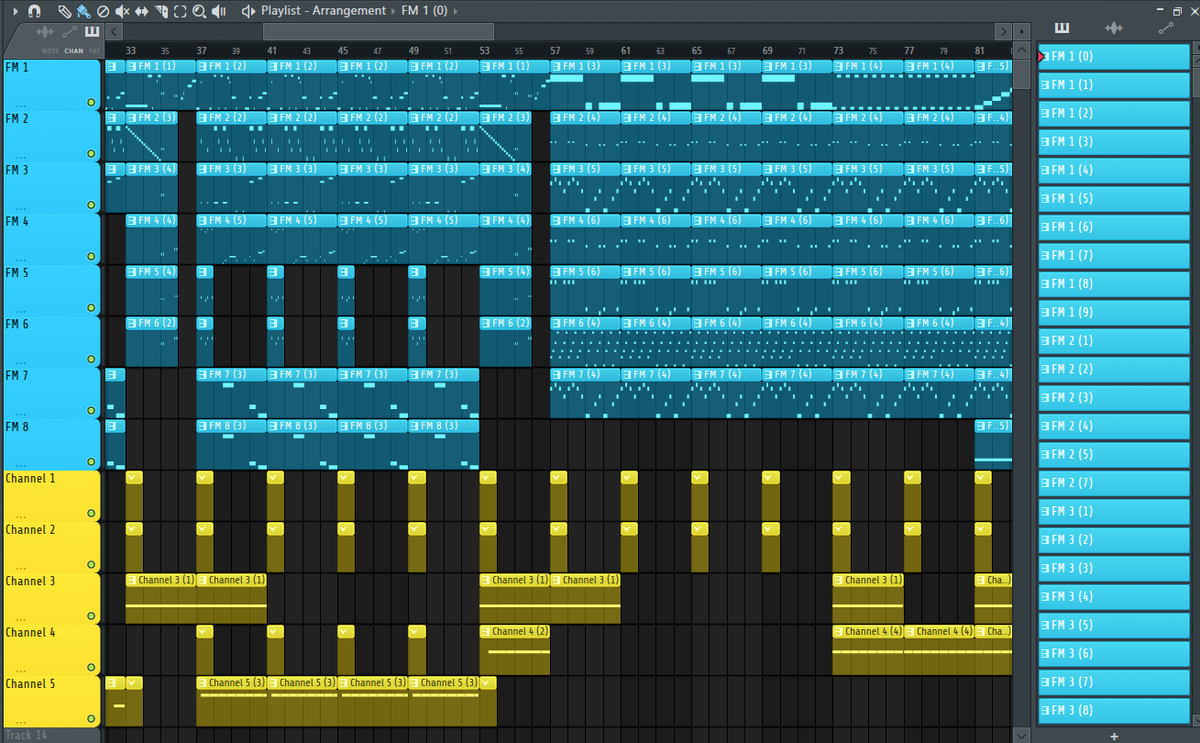Viewport: 1200px width, 743px height.
Task: Mute track Channel 3 via green light
Action: point(91,616)
